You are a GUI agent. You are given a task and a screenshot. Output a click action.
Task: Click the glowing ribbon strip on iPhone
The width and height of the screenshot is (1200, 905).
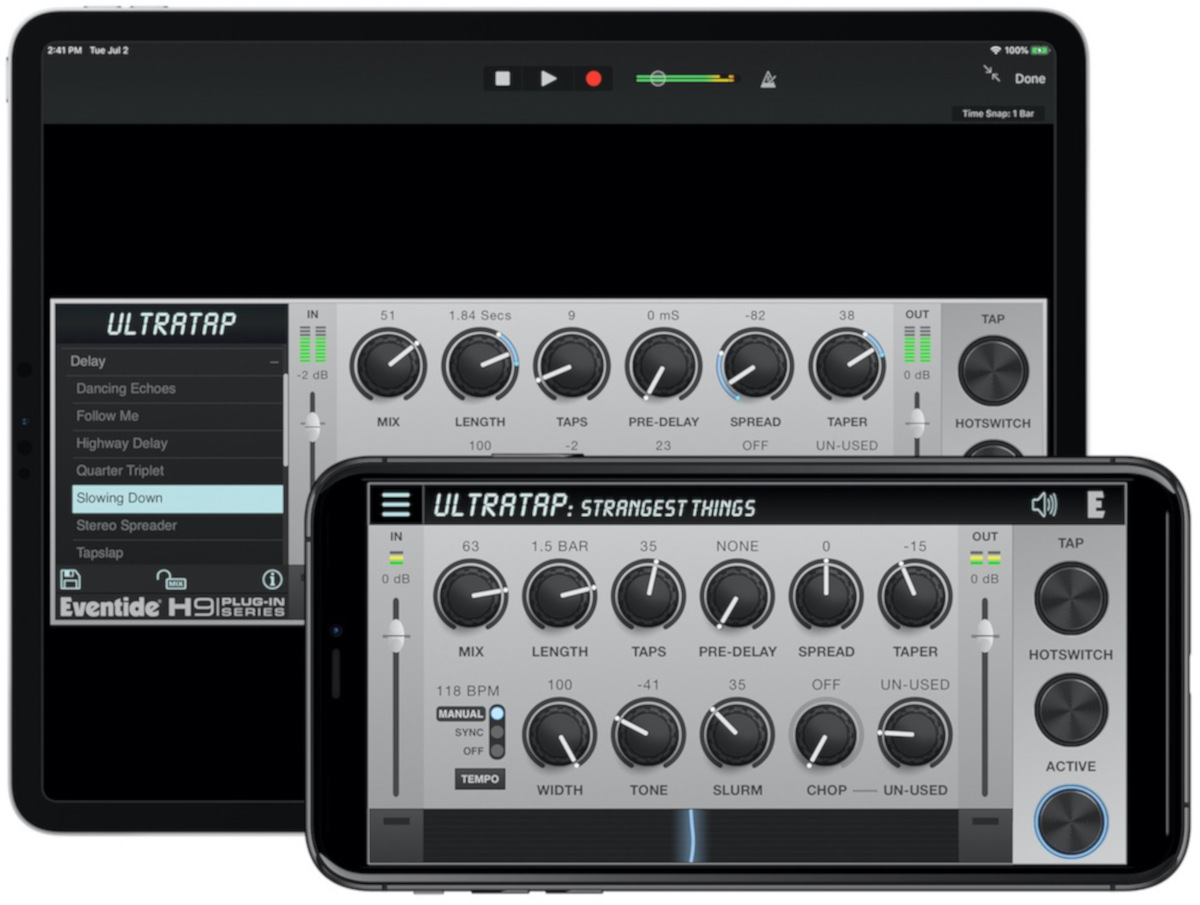tap(691, 835)
